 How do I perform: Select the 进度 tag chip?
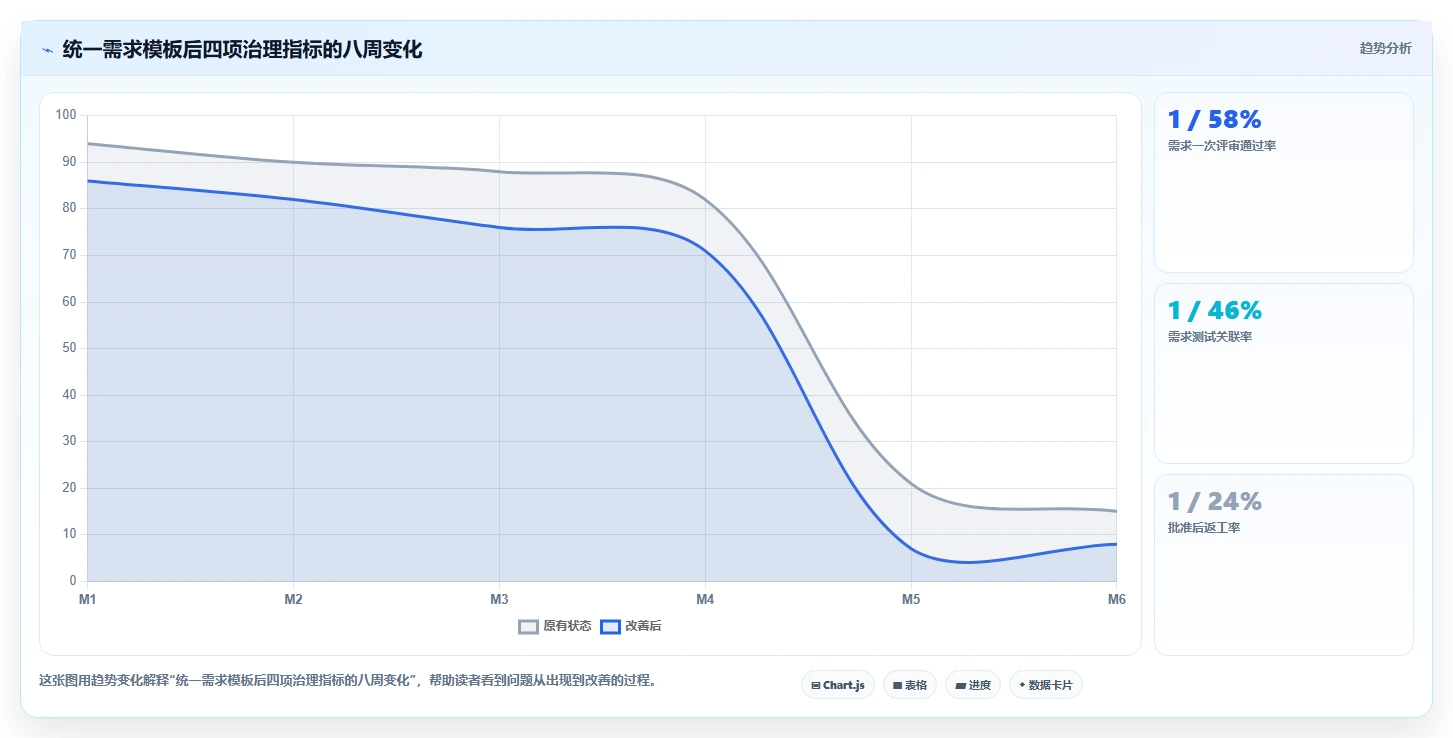(972, 685)
